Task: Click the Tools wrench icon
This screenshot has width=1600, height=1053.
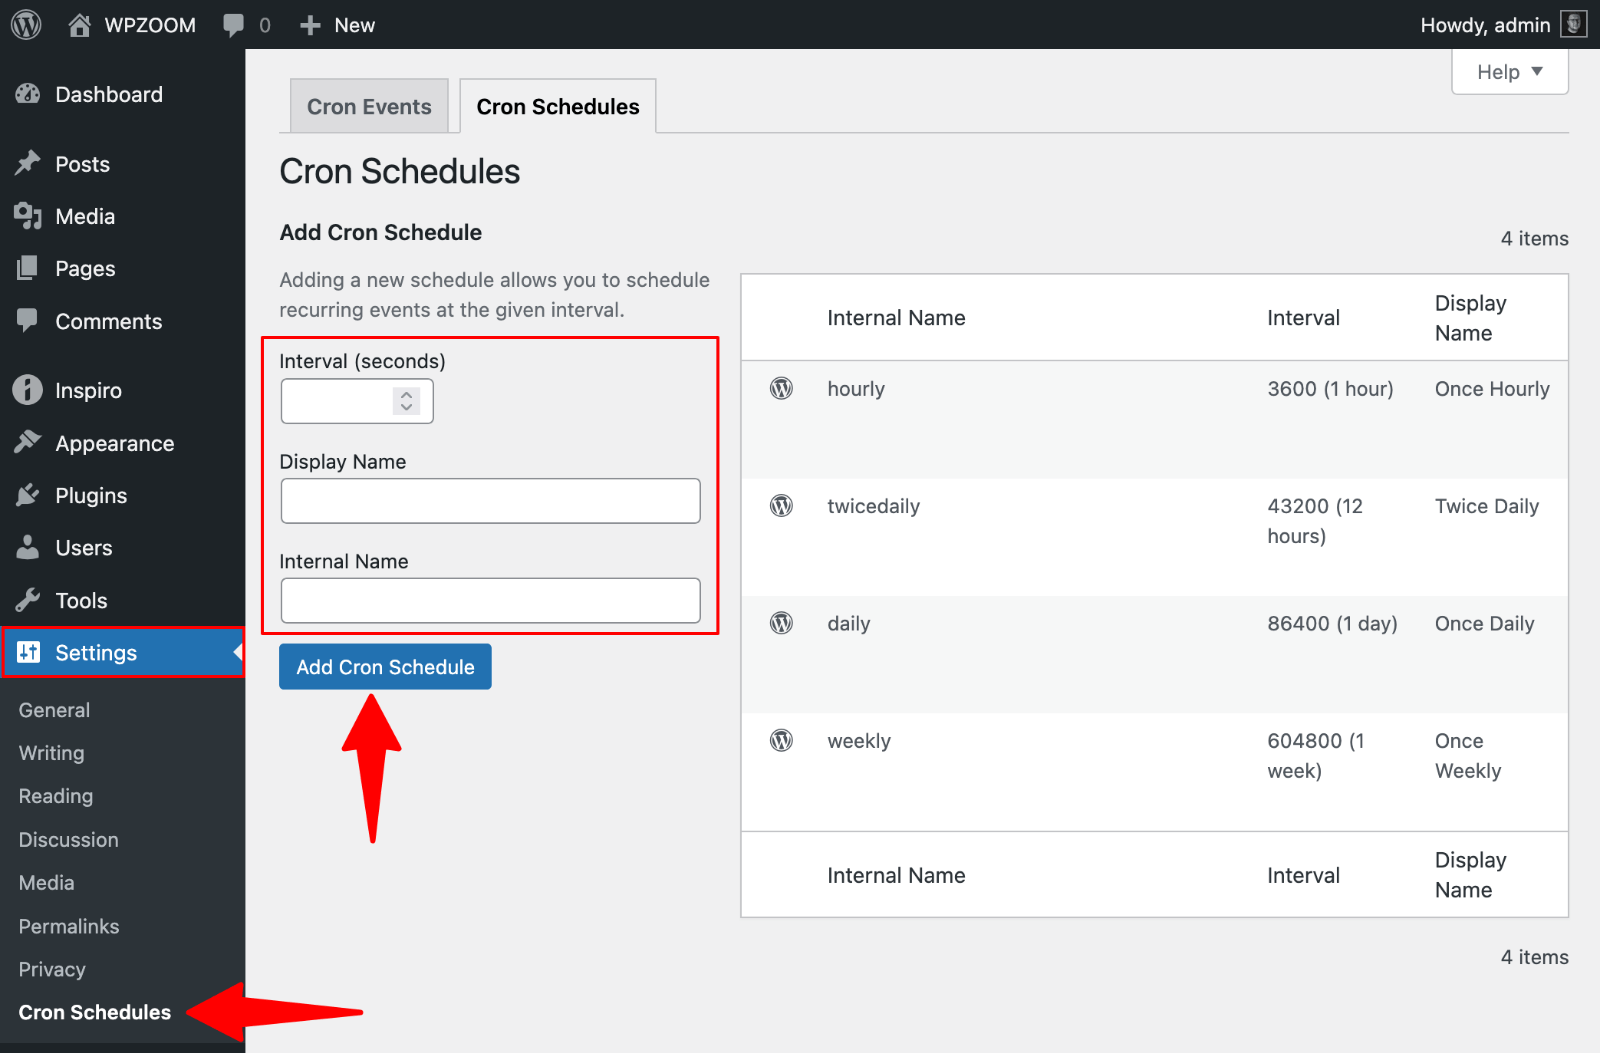Action: (x=28, y=600)
